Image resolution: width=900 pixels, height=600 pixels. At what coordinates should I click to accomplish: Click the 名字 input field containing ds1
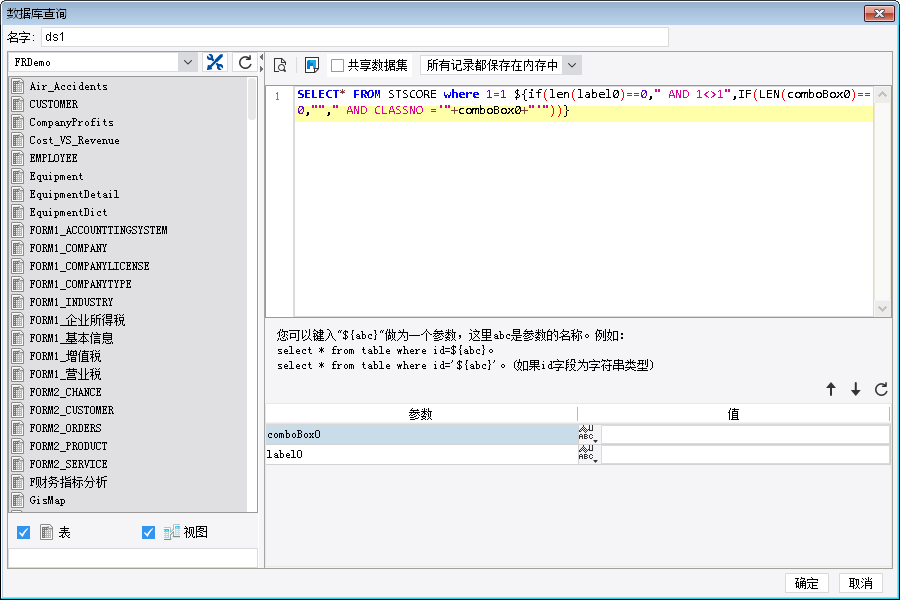coord(355,37)
